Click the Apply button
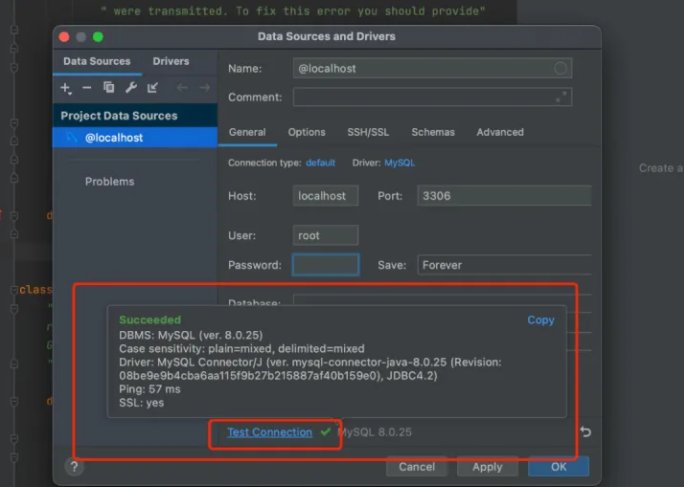684x487 pixels. 487,467
